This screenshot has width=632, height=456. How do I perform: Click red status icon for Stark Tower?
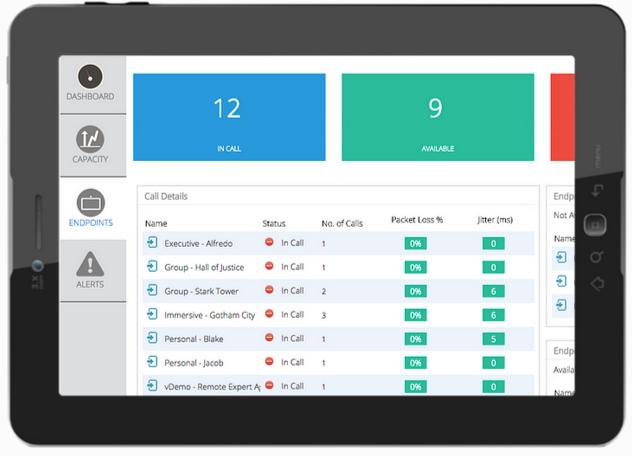[x=269, y=289]
